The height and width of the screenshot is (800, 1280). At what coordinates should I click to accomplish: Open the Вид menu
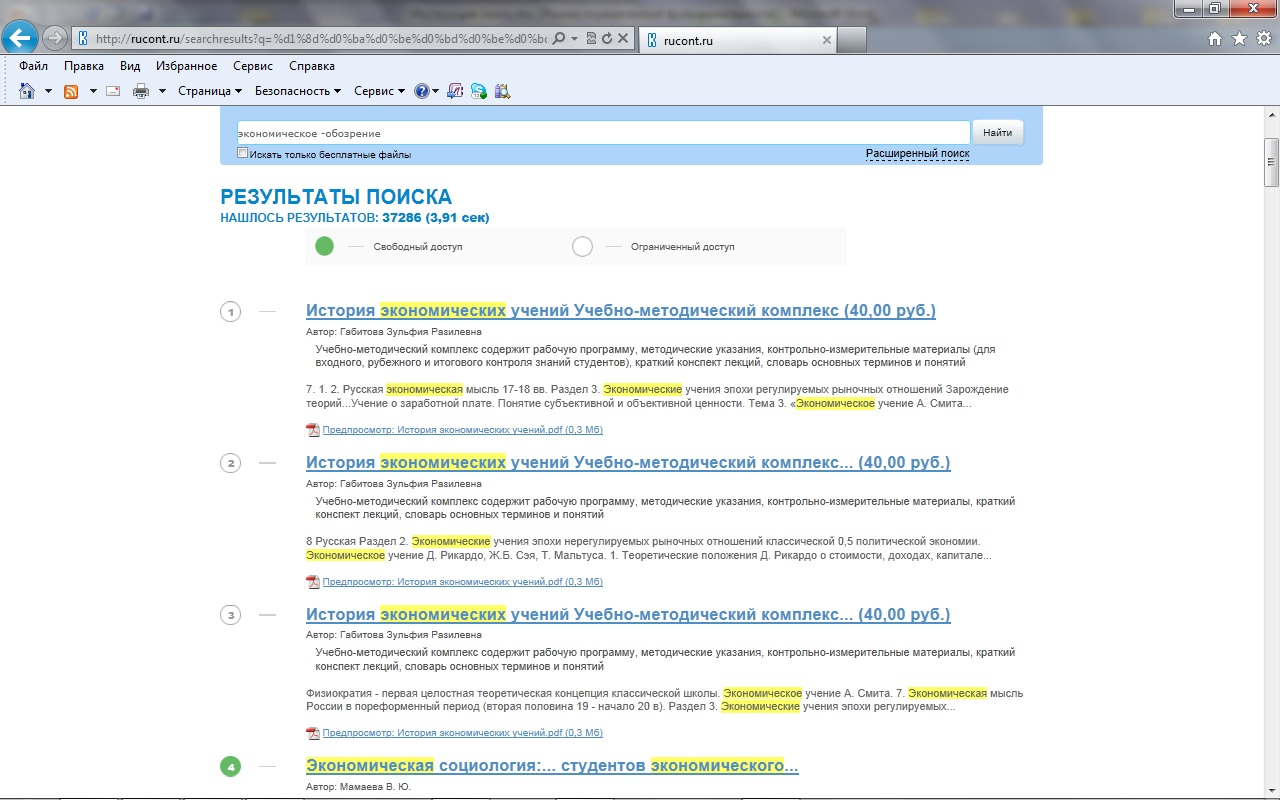130,66
